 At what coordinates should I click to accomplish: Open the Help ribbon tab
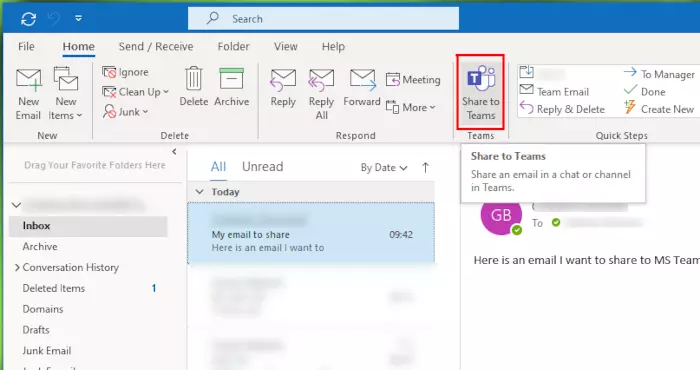[333, 46]
